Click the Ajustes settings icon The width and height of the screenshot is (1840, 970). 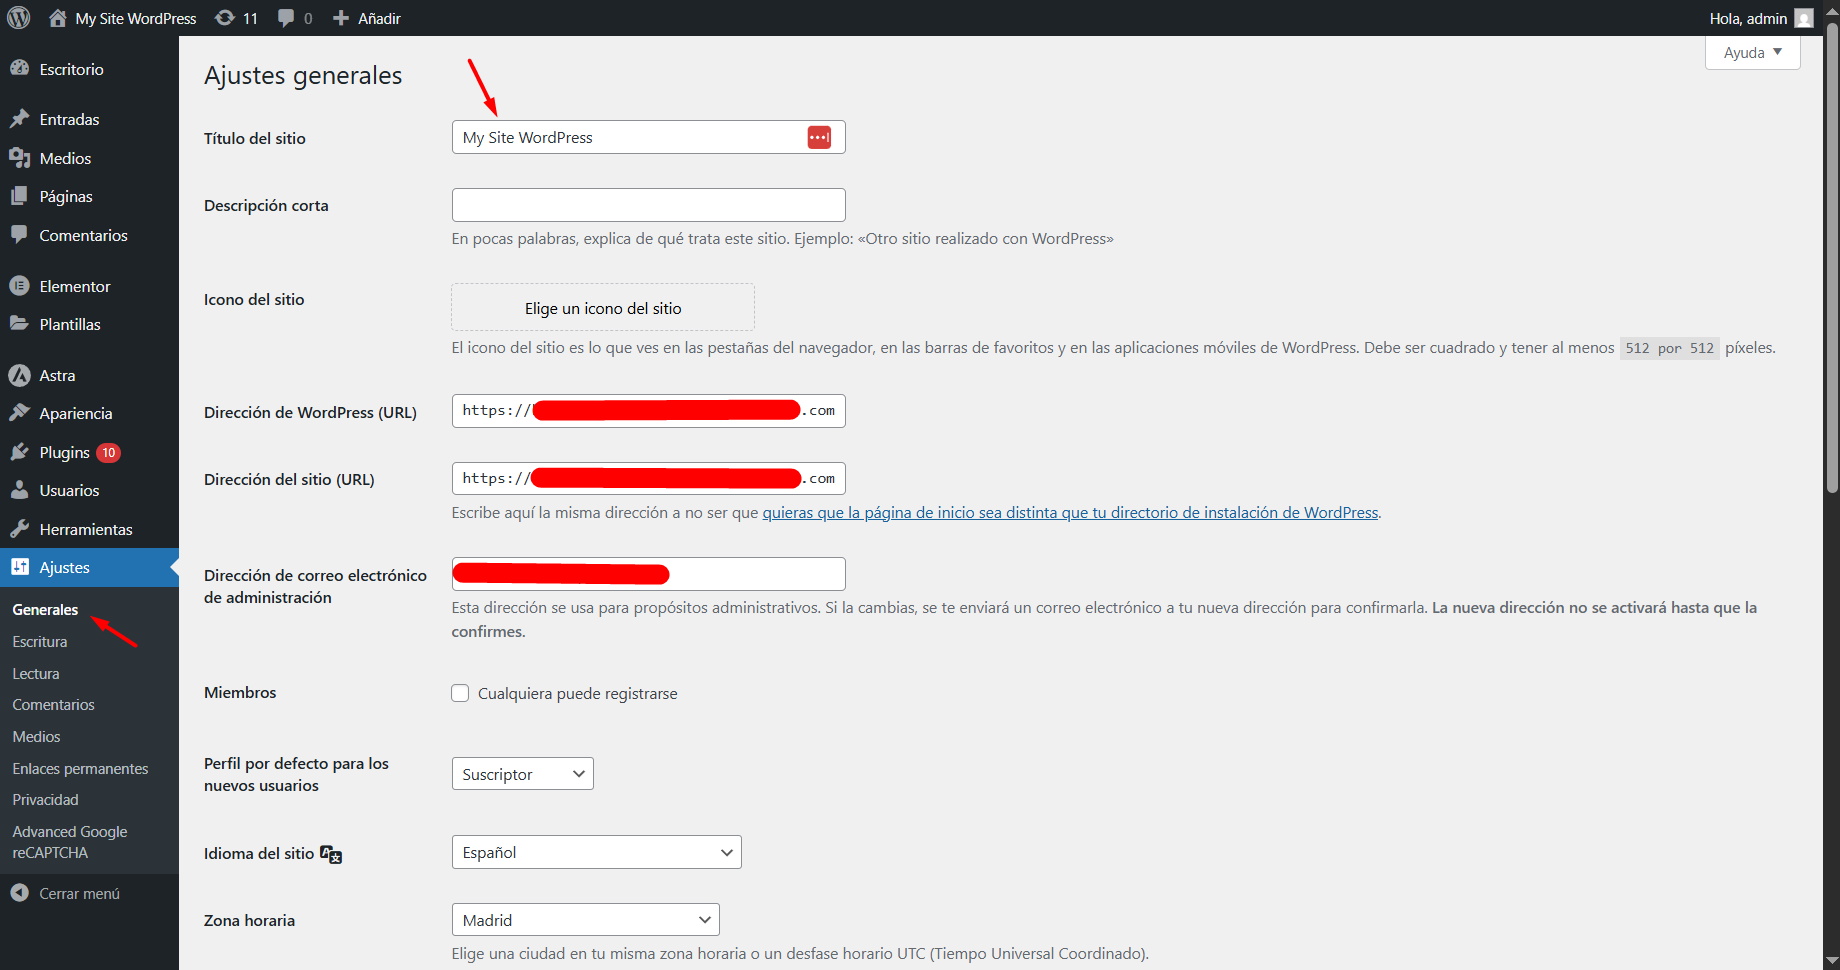(19, 567)
